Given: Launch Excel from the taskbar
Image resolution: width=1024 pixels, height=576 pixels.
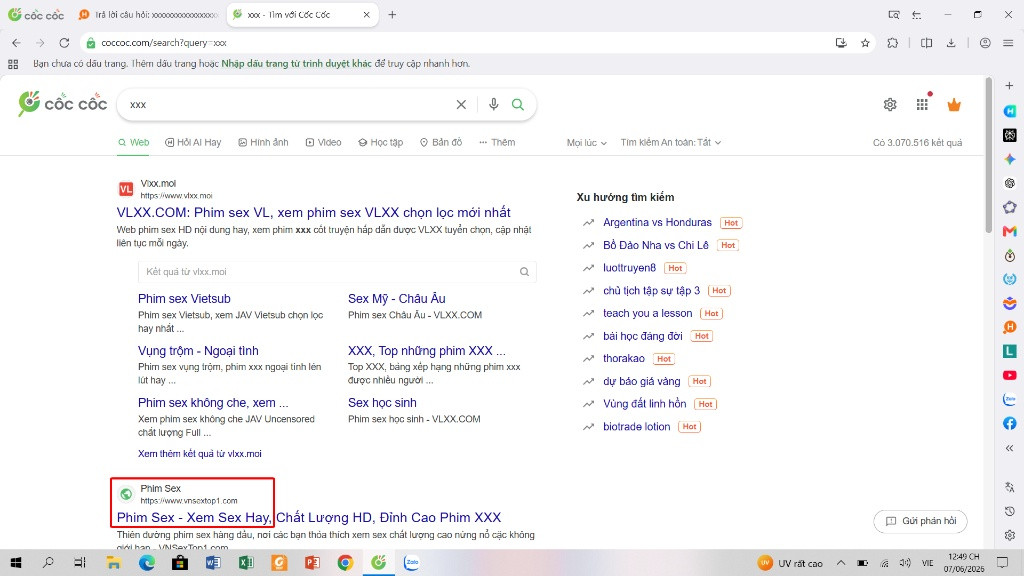Looking at the screenshot, I should 246,563.
